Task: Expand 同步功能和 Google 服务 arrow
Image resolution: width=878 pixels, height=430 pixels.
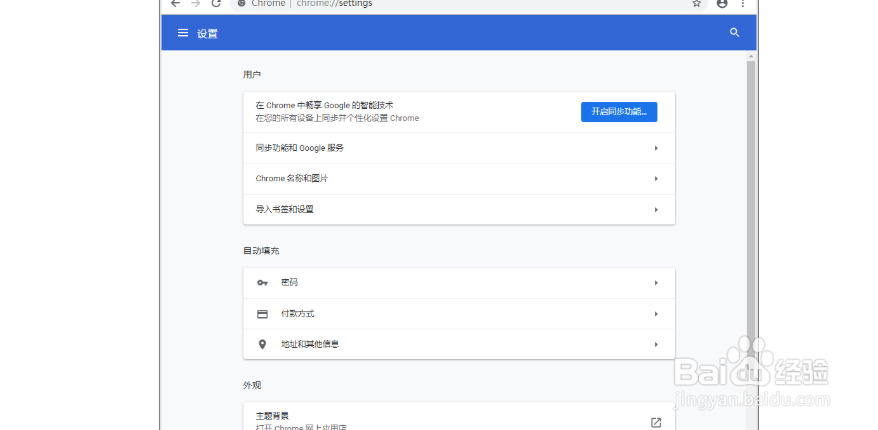Action: click(x=656, y=148)
